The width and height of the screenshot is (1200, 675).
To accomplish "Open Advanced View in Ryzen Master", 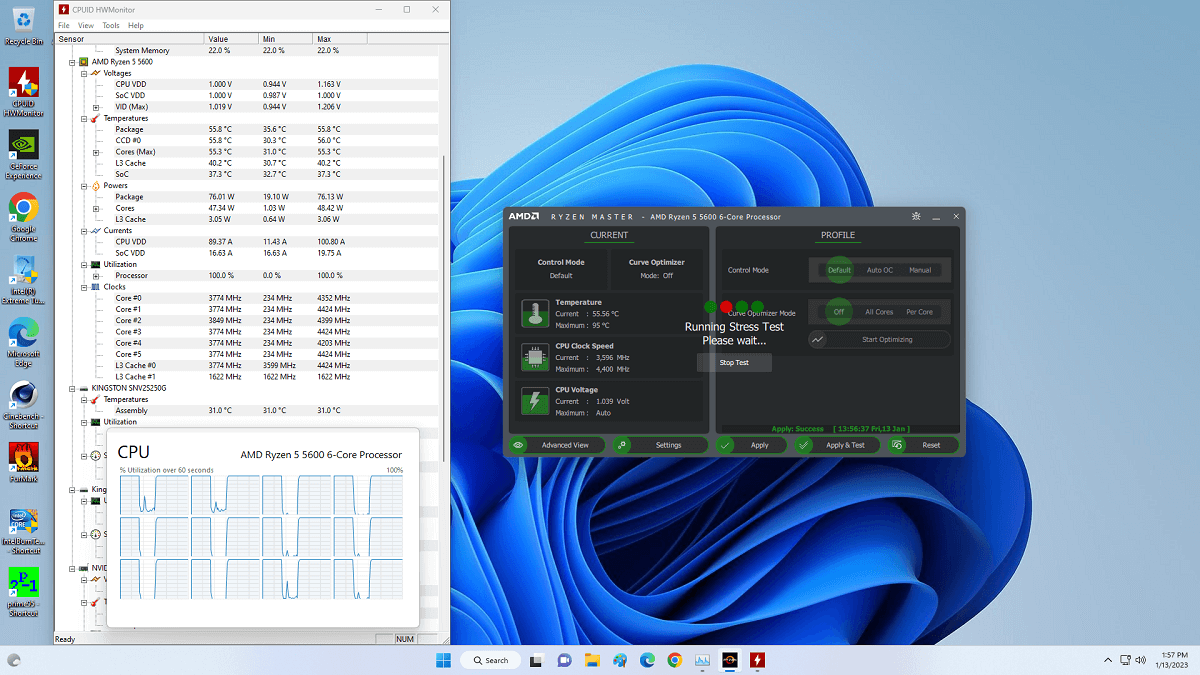I will [x=556, y=445].
